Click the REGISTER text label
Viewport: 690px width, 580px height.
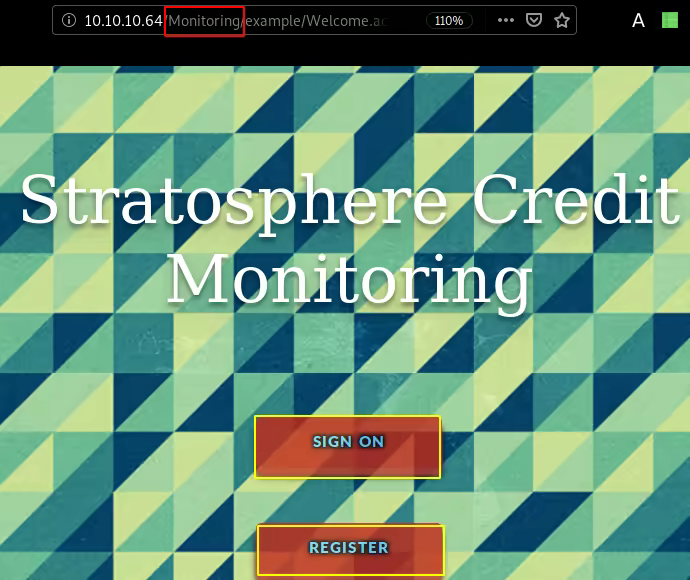pyautogui.click(x=348, y=548)
